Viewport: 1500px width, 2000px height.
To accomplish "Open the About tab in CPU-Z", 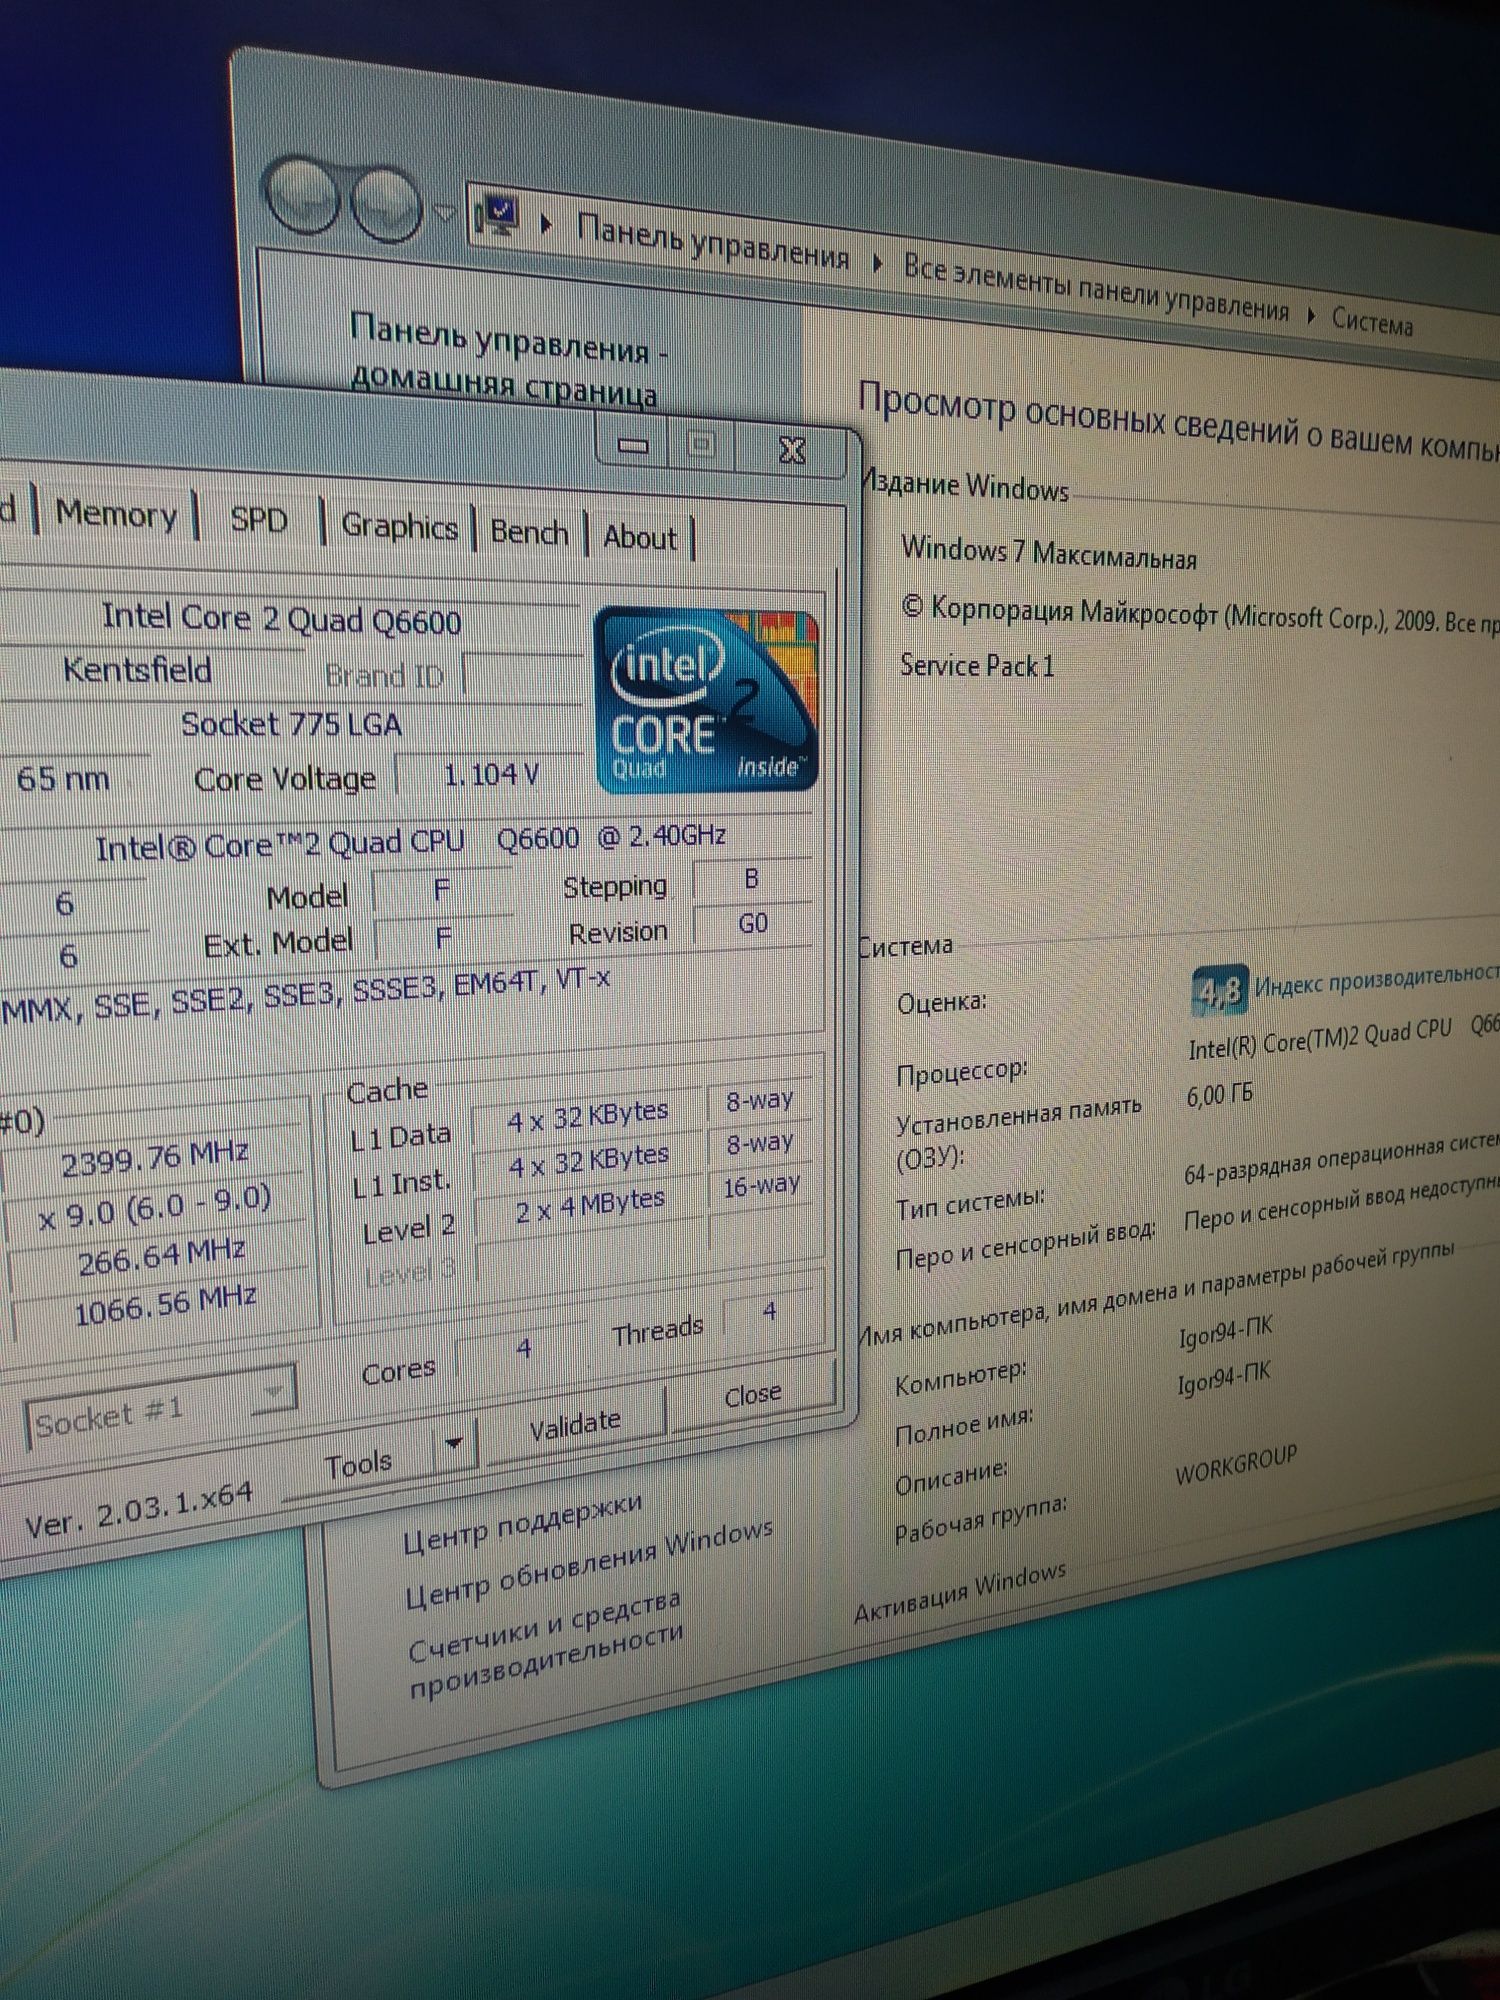I will tap(640, 537).
